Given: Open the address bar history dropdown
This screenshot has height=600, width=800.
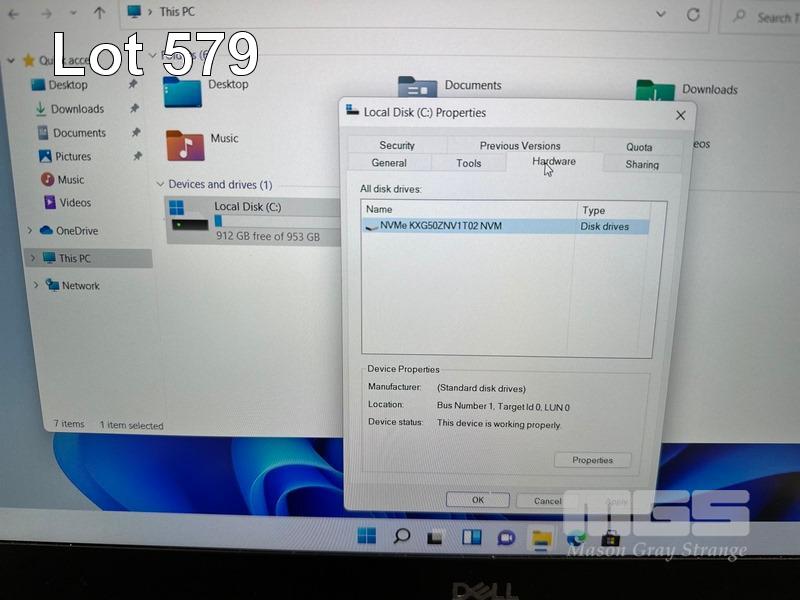Looking at the screenshot, I should click(x=659, y=15).
